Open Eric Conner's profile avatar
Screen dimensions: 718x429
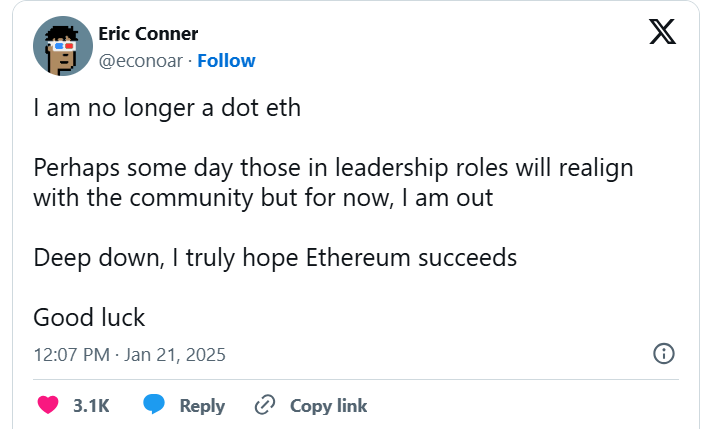click(x=63, y=46)
